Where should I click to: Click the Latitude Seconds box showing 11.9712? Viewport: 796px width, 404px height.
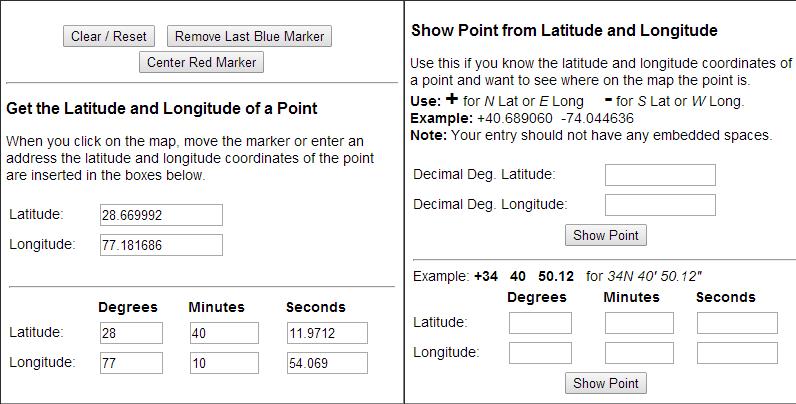[x=326, y=333]
